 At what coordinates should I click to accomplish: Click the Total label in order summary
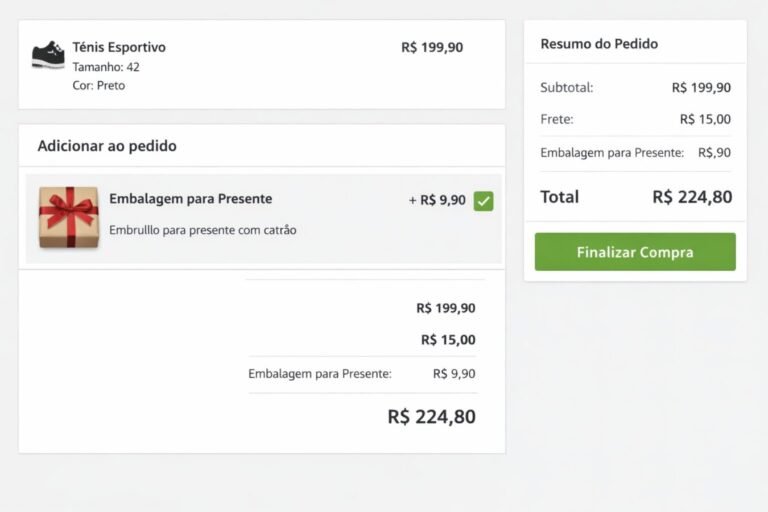560,197
